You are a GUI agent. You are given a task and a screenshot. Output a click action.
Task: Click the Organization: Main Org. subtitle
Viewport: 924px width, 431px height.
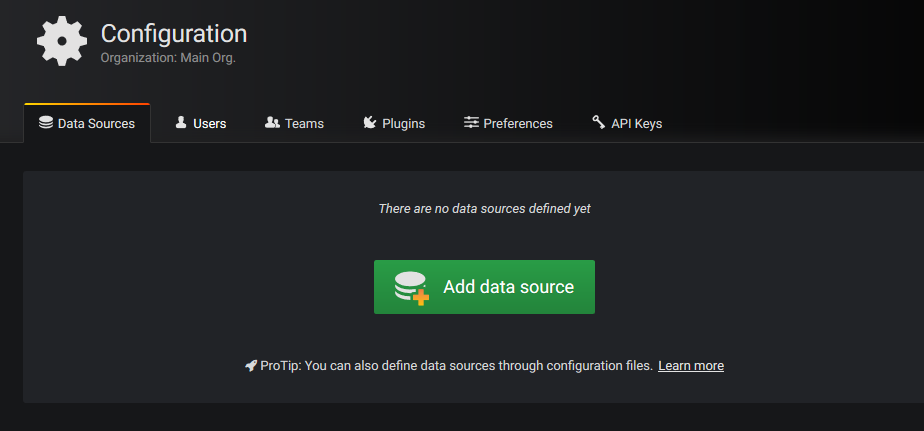pyautogui.click(x=168, y=58)
